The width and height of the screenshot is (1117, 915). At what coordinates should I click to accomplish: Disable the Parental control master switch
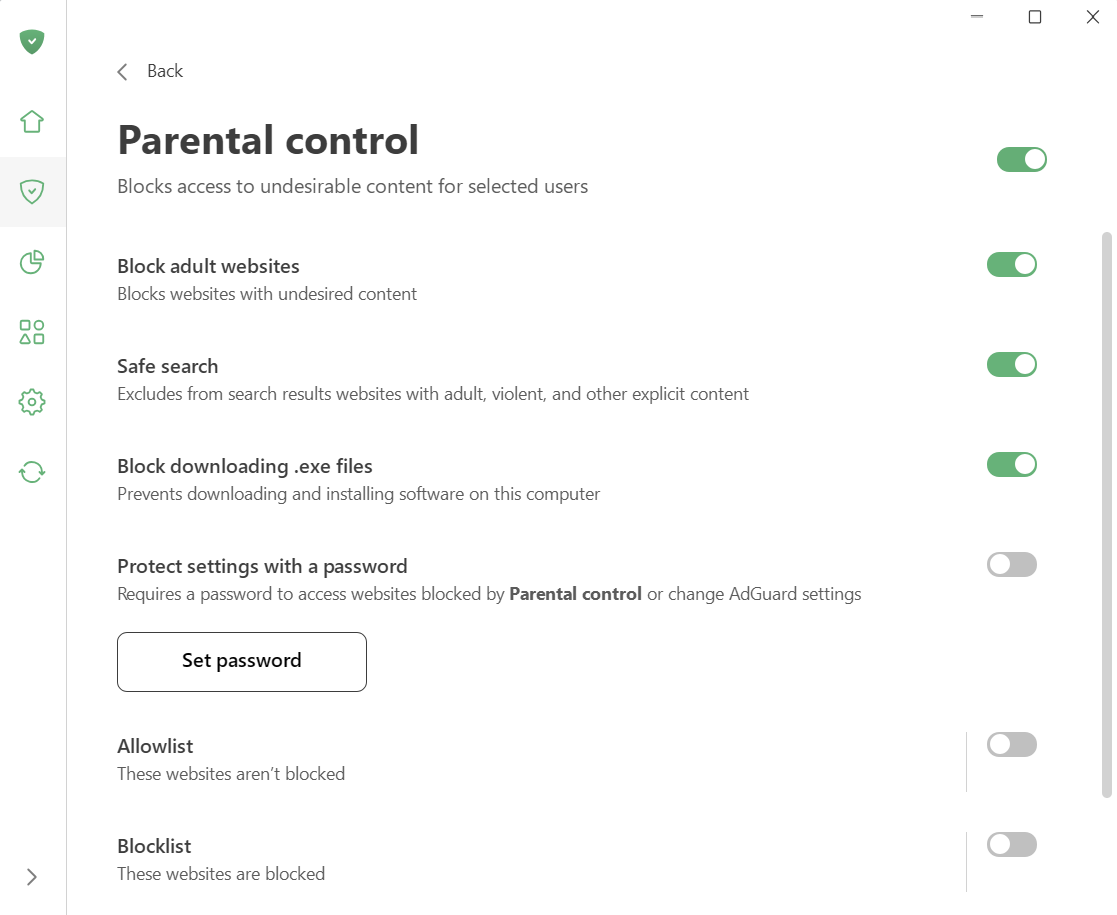pyautogui.click(x=1021, y=159)
